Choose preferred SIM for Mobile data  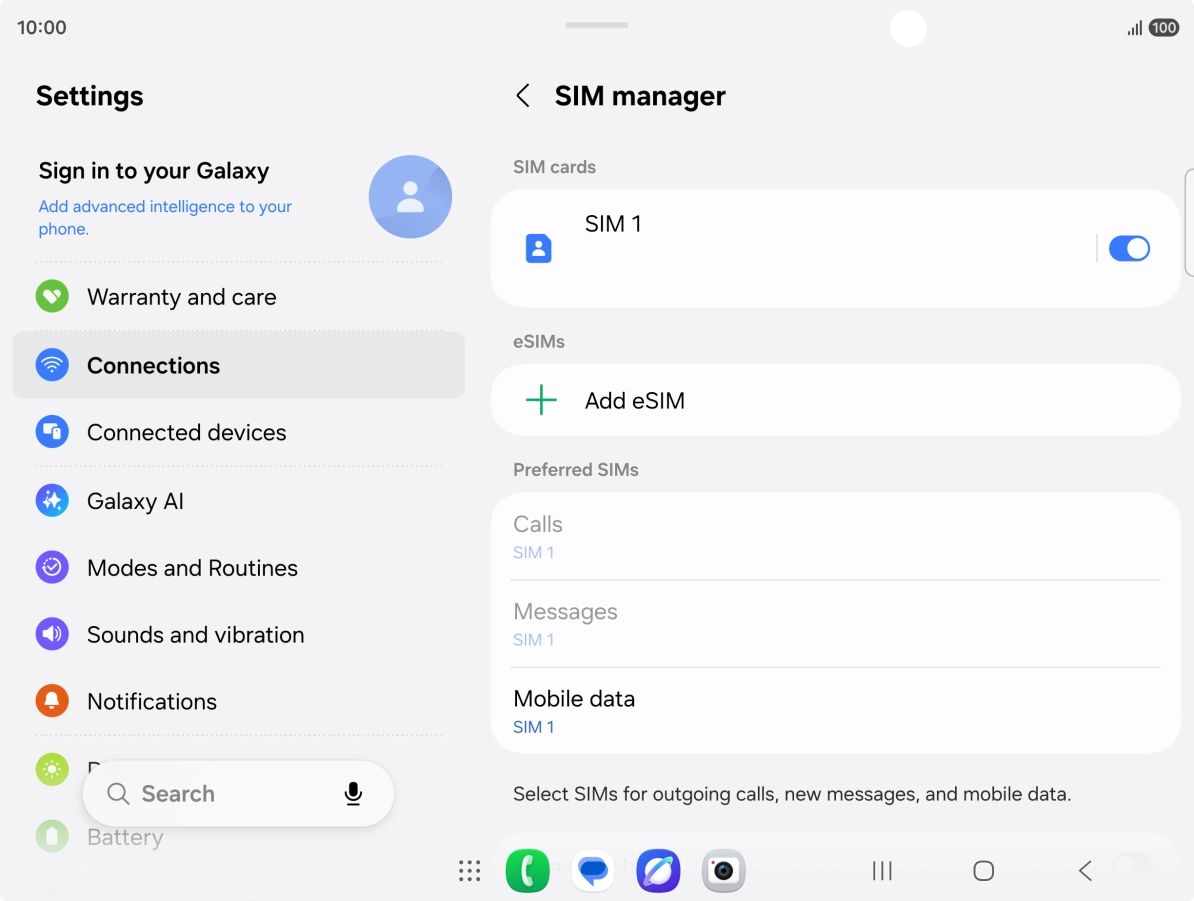coord(835,711)
